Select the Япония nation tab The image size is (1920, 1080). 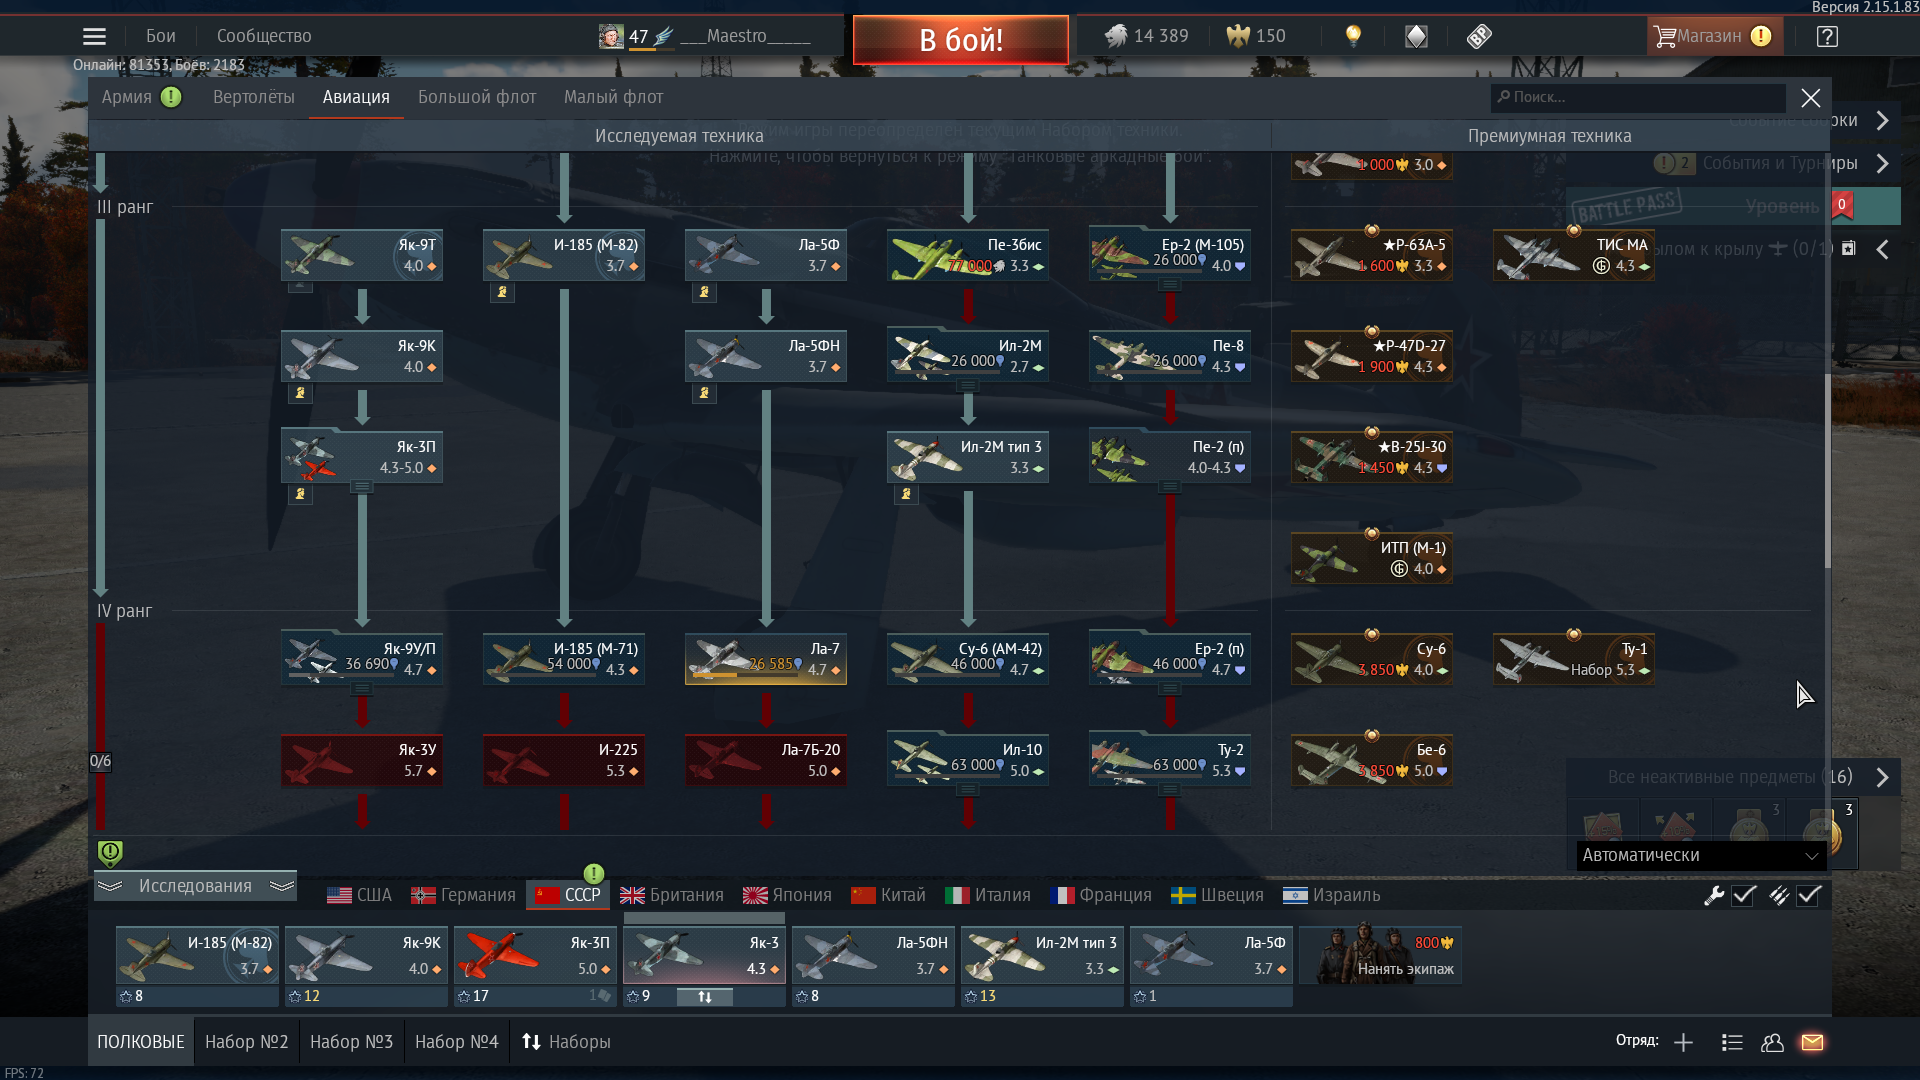point(788,895)
